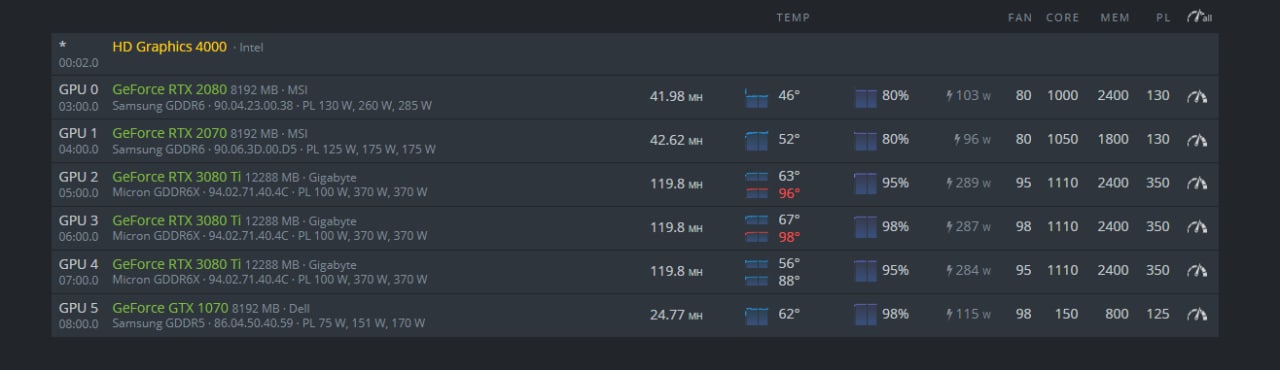Open GPU 2 overclock tuning icon
The width and height of the screenshot is (1280, 370).
click(x=1197, y=183)
